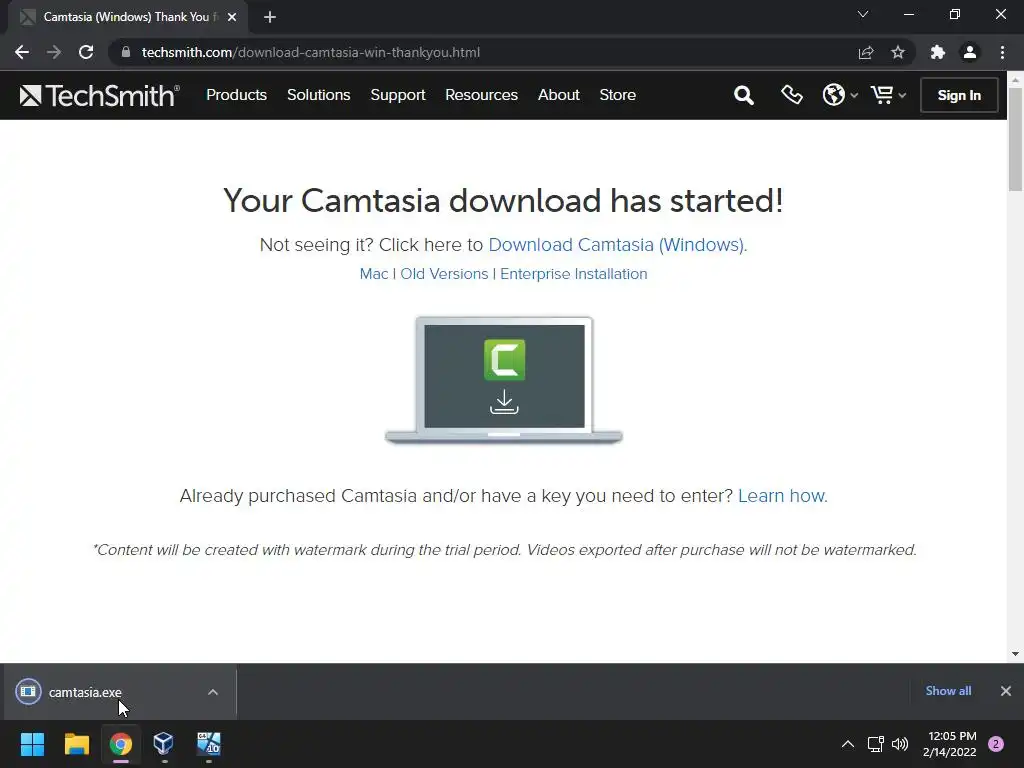Click the browser forward arrow

click(x=54, y=52)
